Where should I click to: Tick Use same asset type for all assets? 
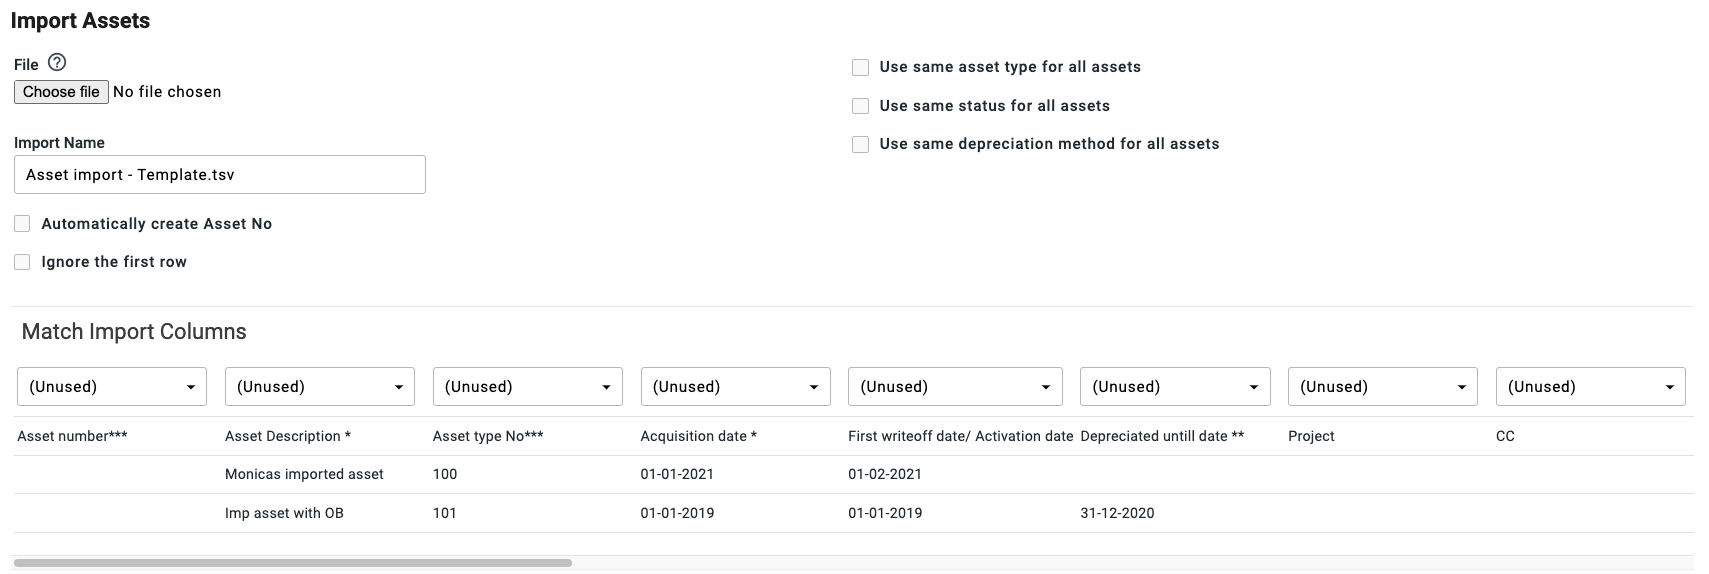860,67
